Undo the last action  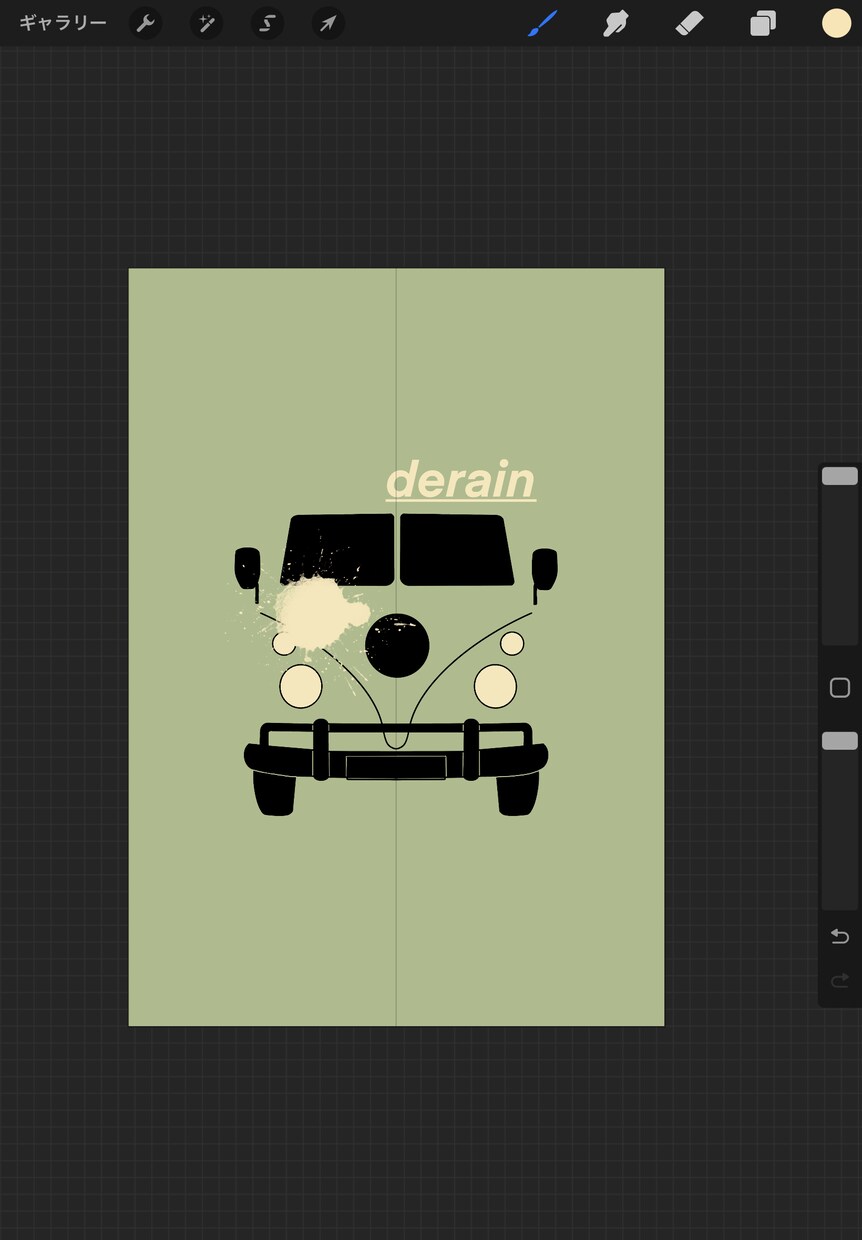(840, 936)
